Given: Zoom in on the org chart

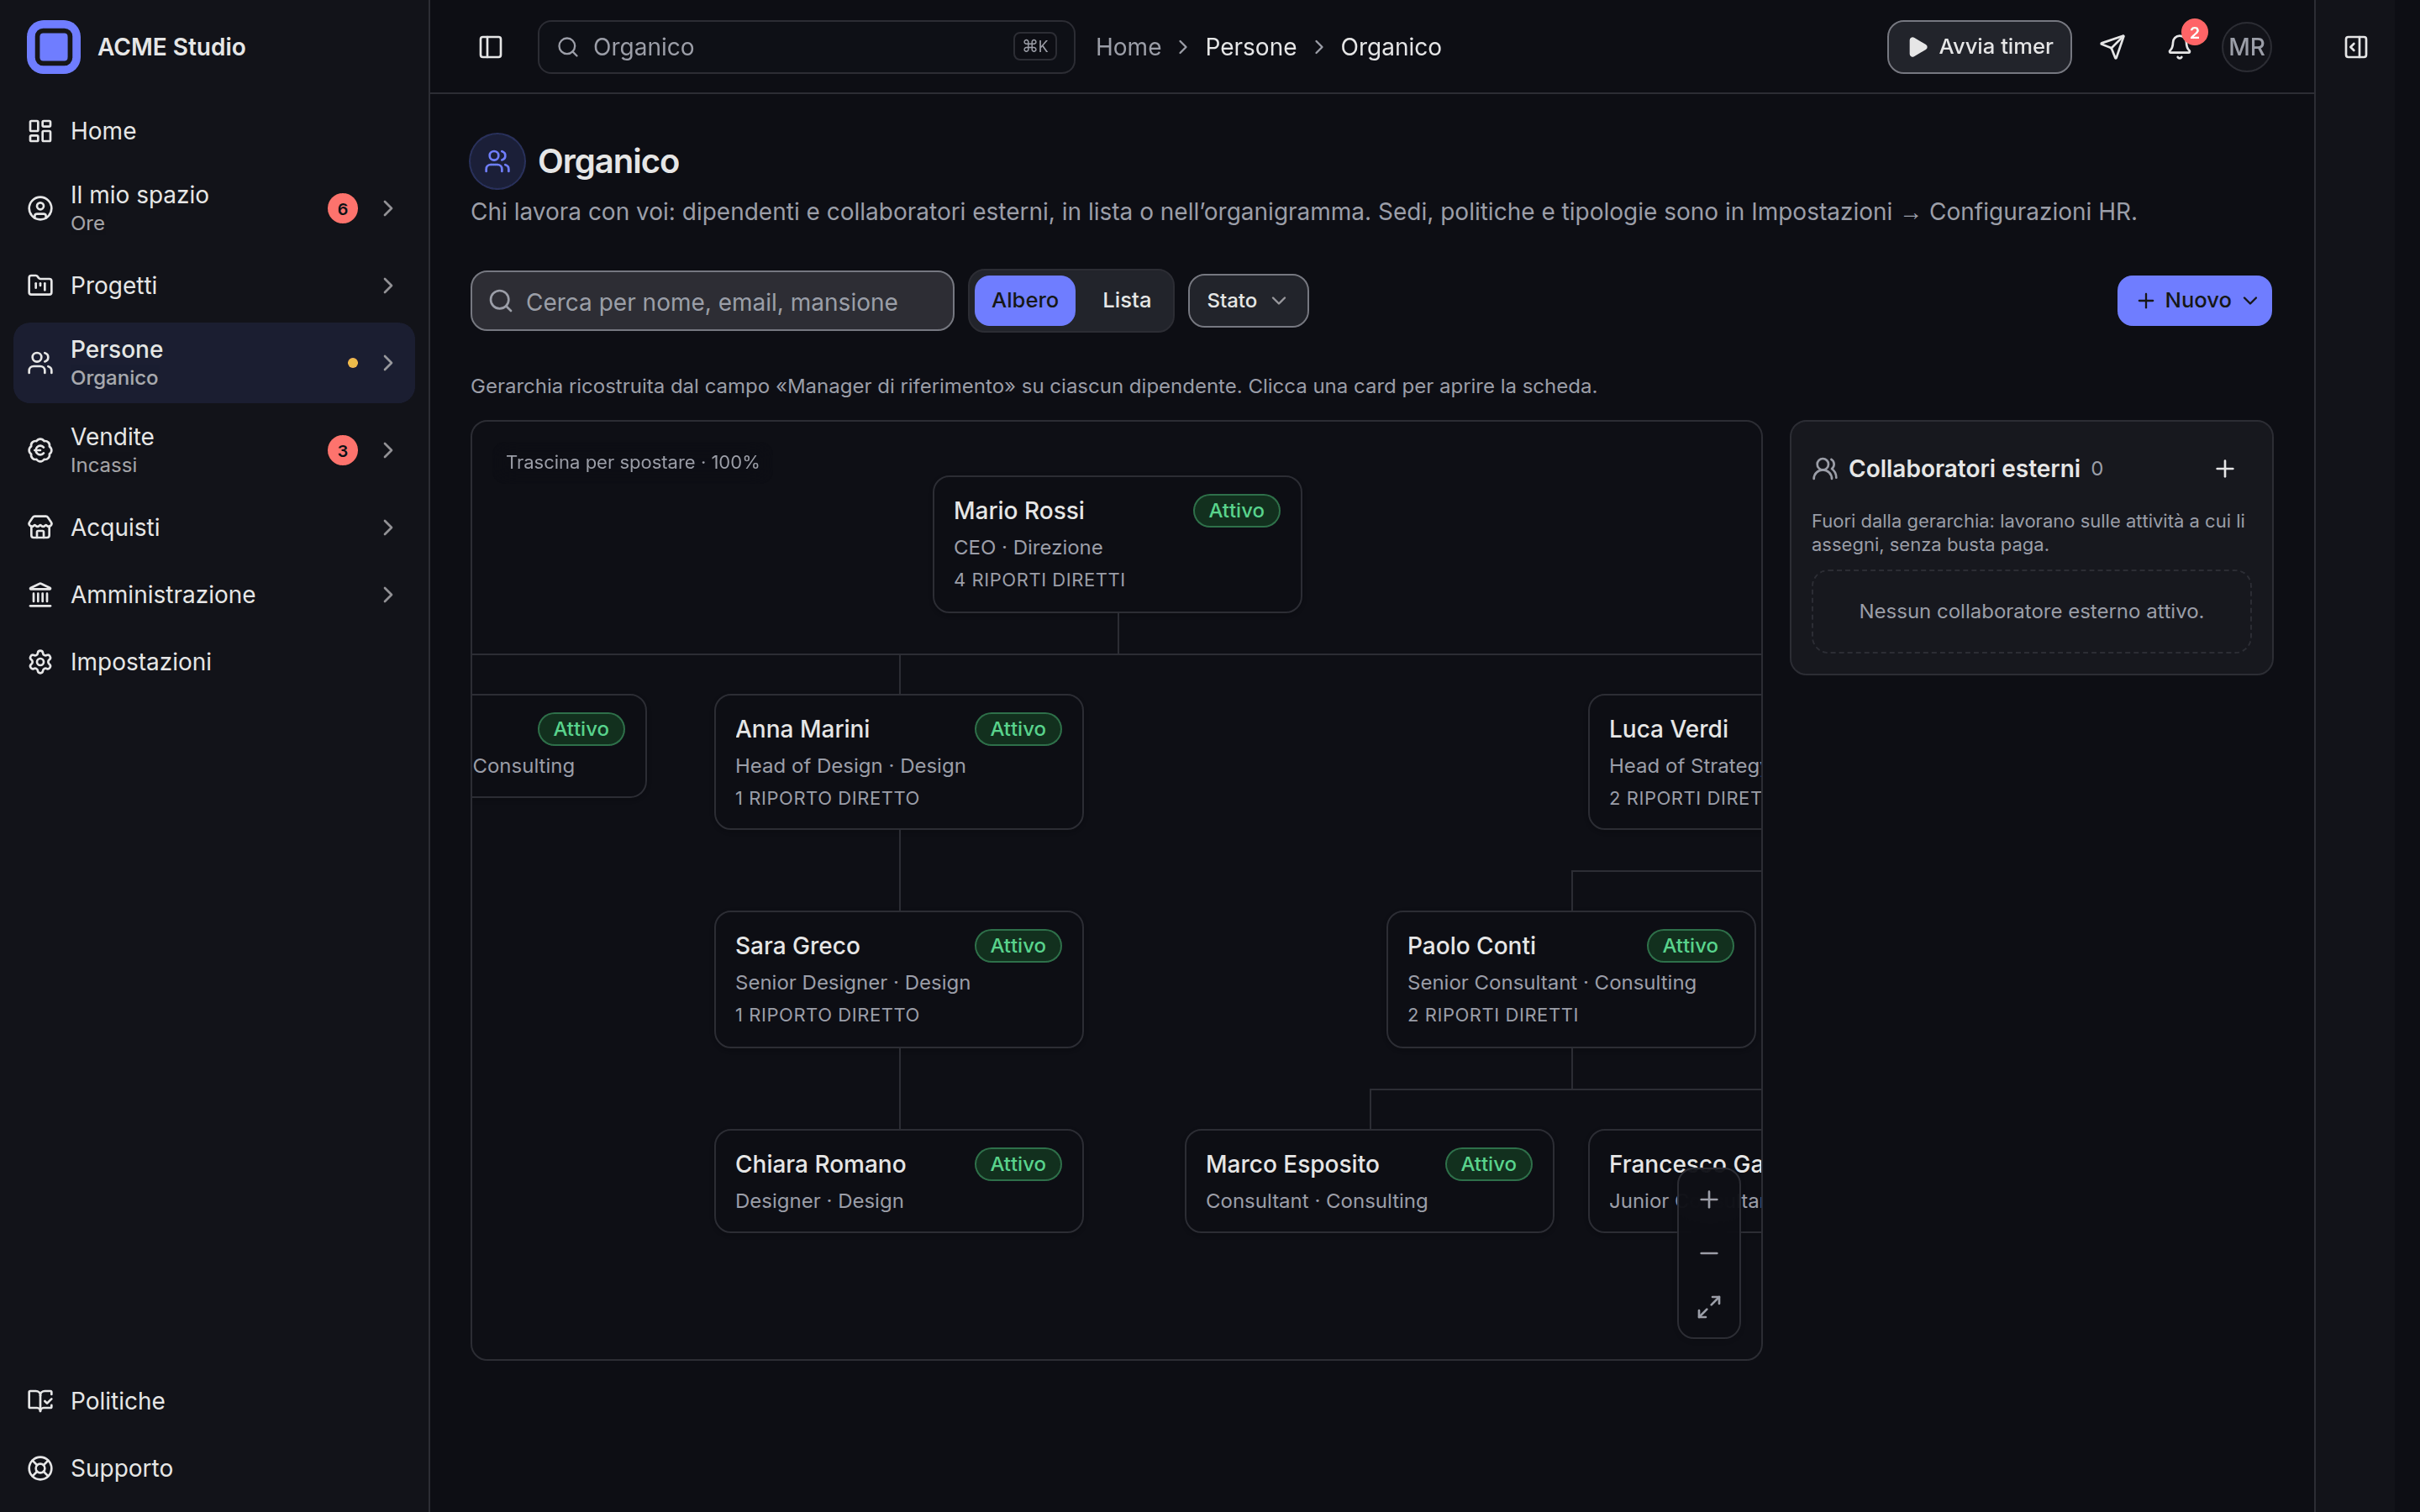Looking at the screenshot, I should [1708, 1199].
